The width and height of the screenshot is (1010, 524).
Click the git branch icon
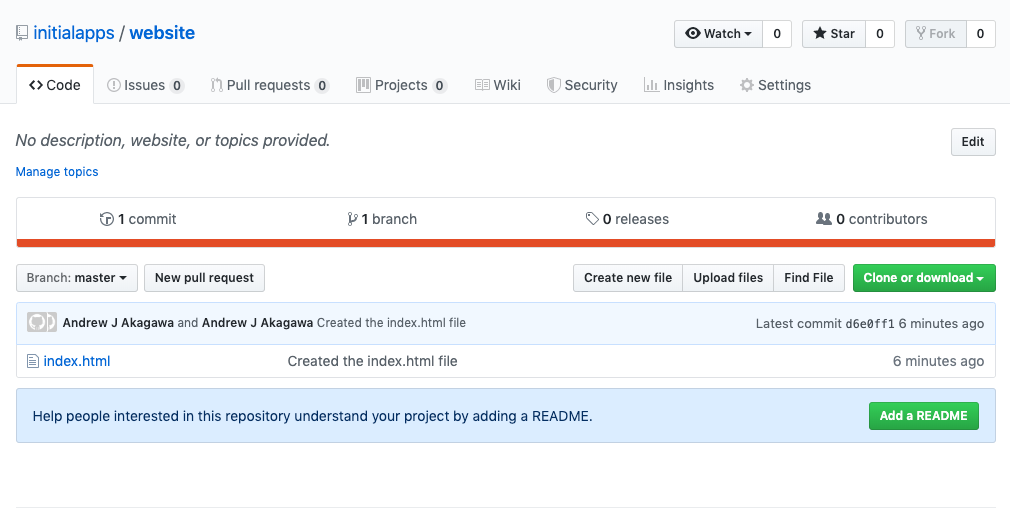352,219
